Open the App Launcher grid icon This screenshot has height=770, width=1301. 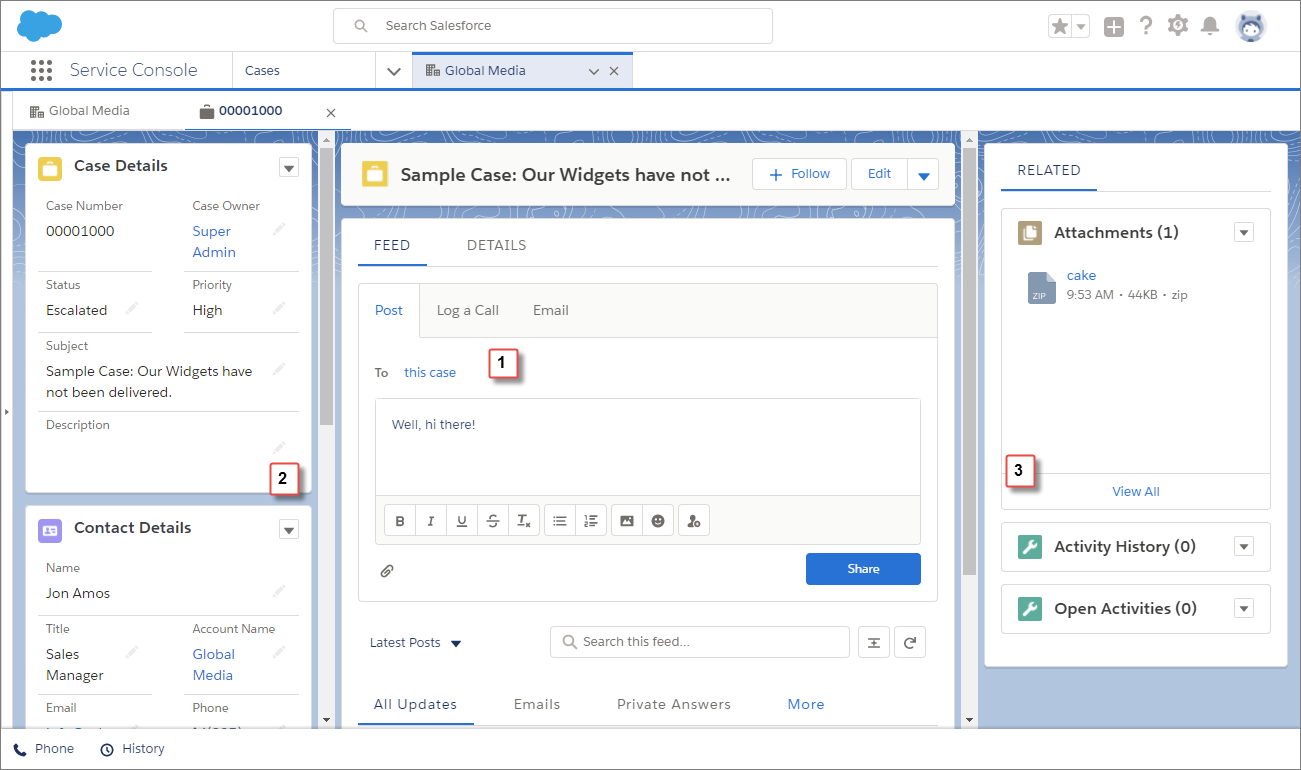point(41,70)
